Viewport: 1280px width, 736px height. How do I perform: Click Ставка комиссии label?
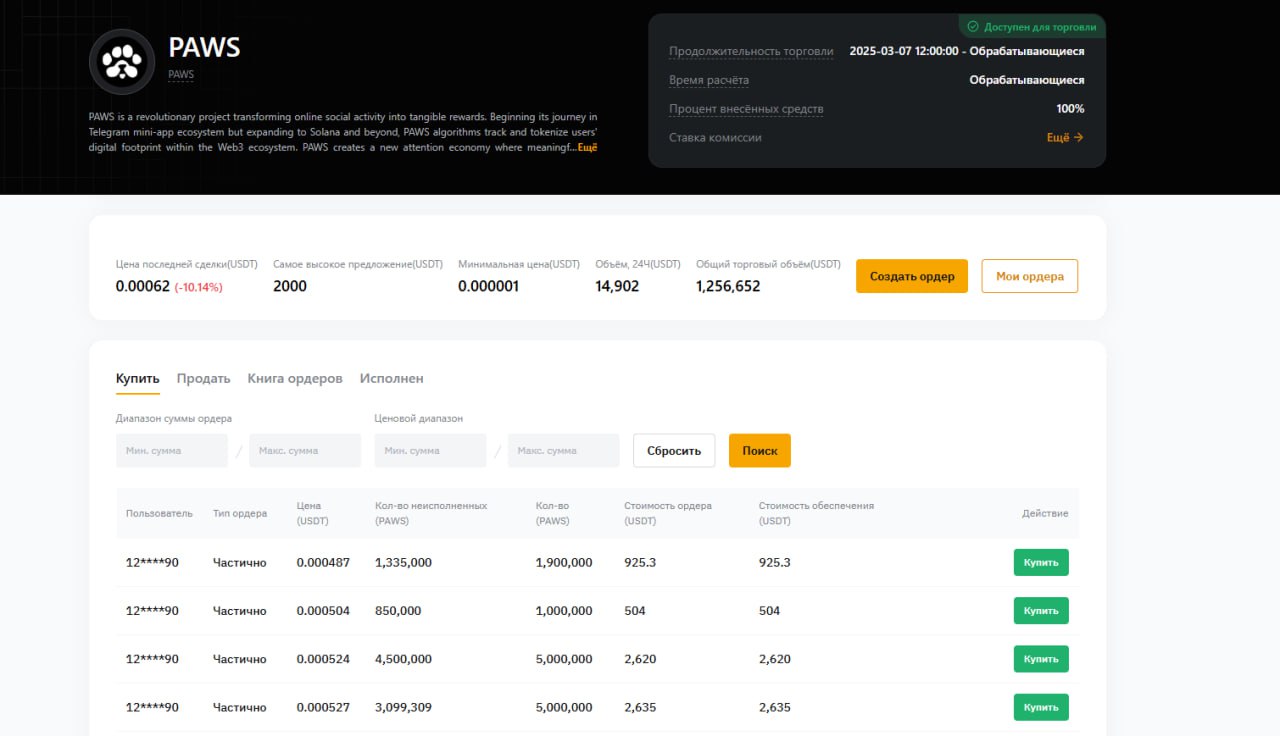(x=715, y=138)
